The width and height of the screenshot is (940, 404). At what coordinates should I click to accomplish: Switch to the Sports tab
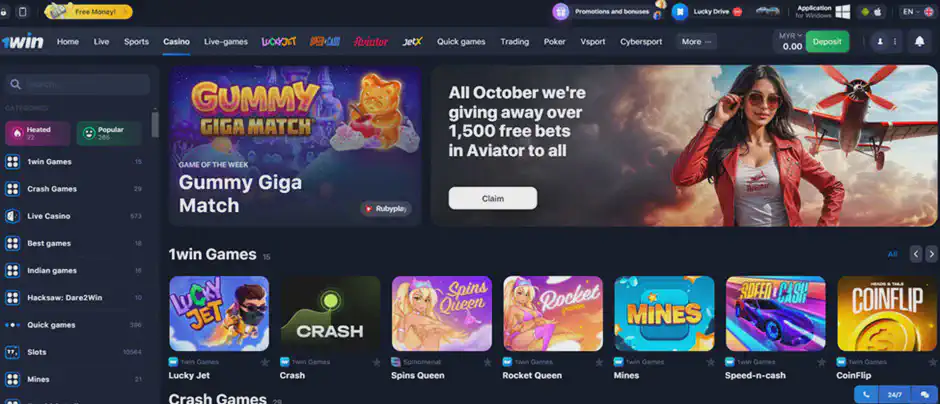click(x=136, y=42)
